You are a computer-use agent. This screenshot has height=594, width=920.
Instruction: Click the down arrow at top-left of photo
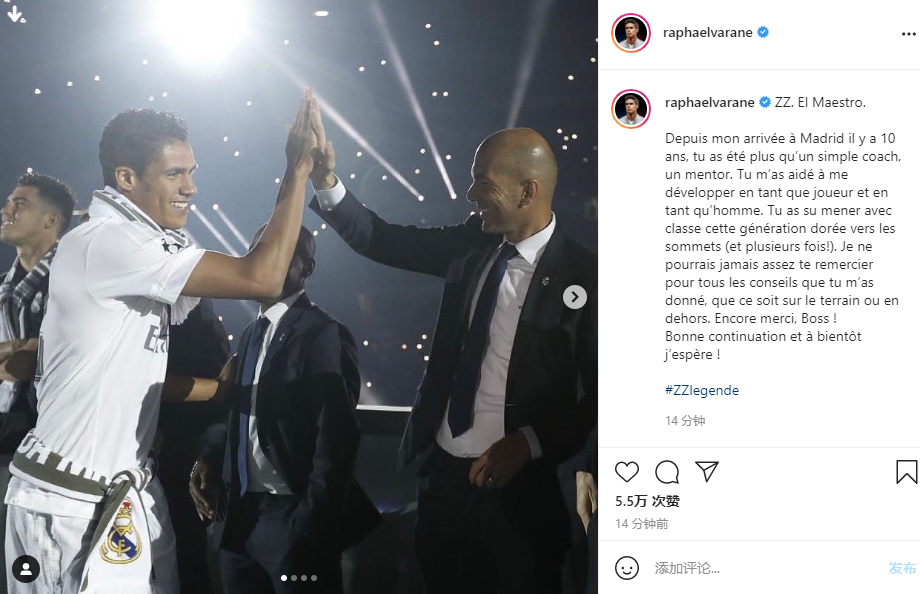[15, 14]
